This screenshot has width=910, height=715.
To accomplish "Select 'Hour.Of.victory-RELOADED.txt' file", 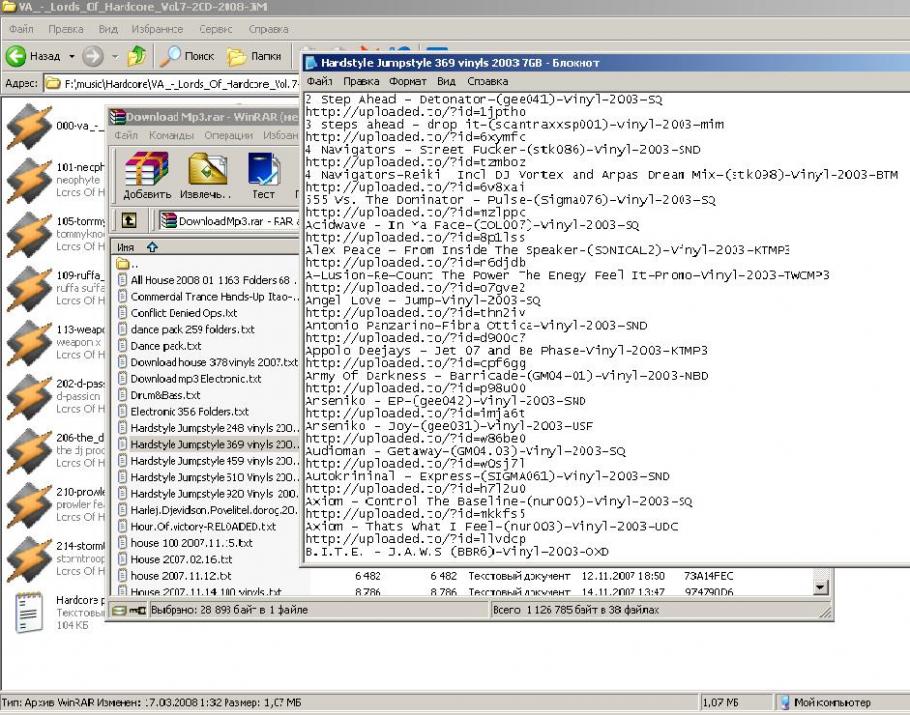I will click(197, 526).
